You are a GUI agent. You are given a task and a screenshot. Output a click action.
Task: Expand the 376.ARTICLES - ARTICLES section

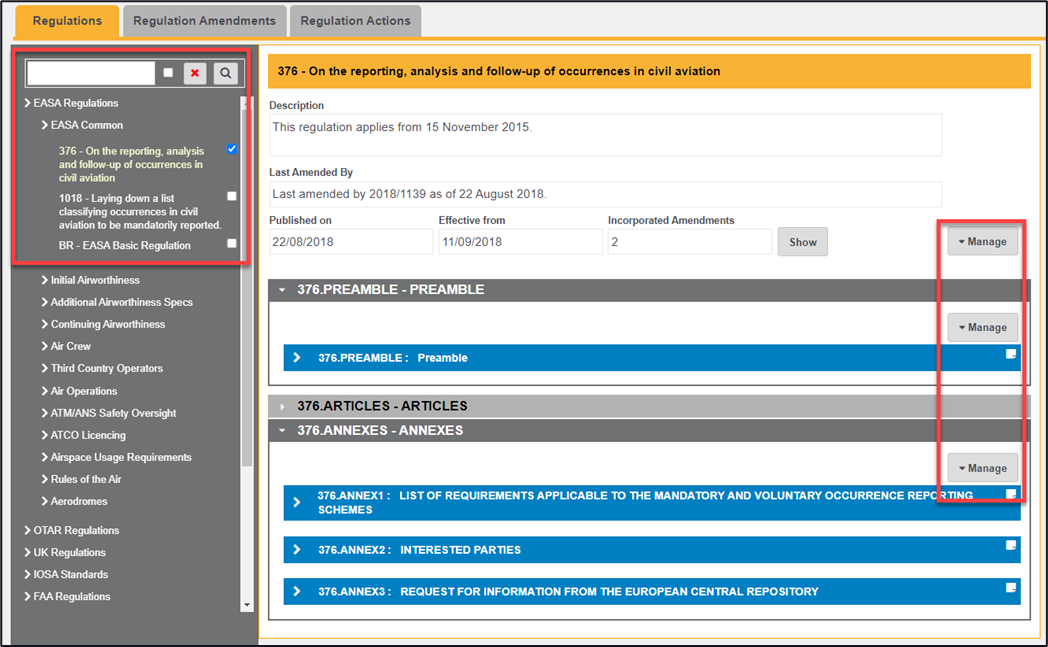pyautogui.click(x=282, y=407)
